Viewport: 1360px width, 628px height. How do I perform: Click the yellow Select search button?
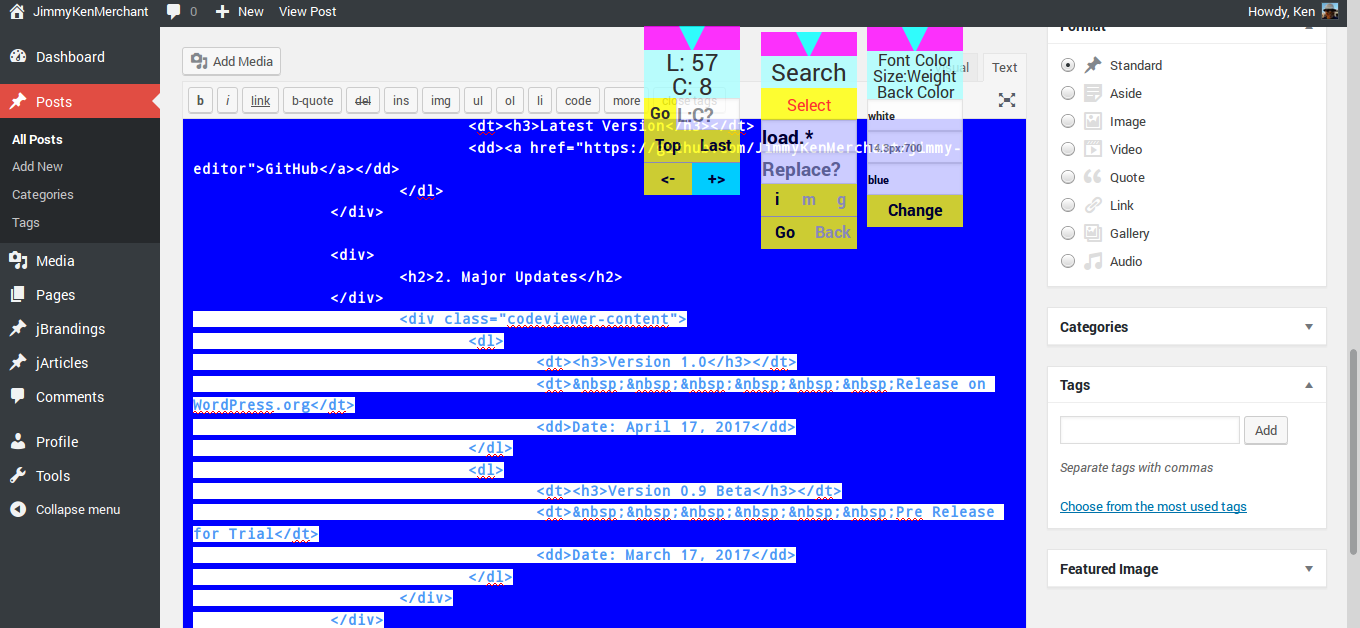point(809,105)
